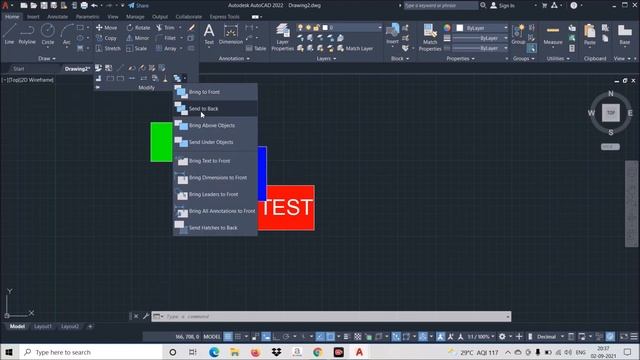Click the Scale tool

(137, 48)
